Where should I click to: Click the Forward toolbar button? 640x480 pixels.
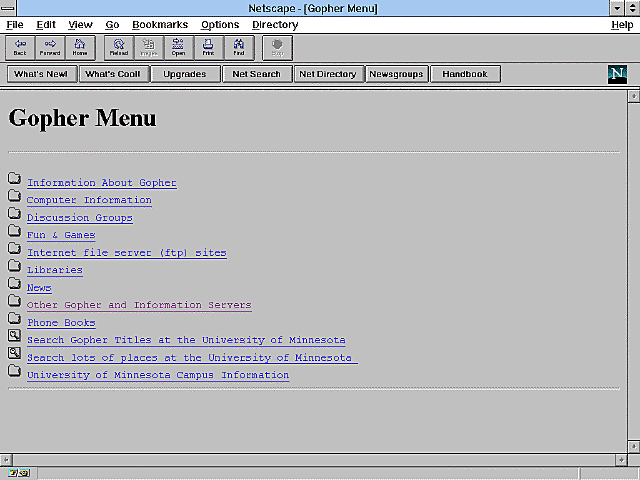50,48
